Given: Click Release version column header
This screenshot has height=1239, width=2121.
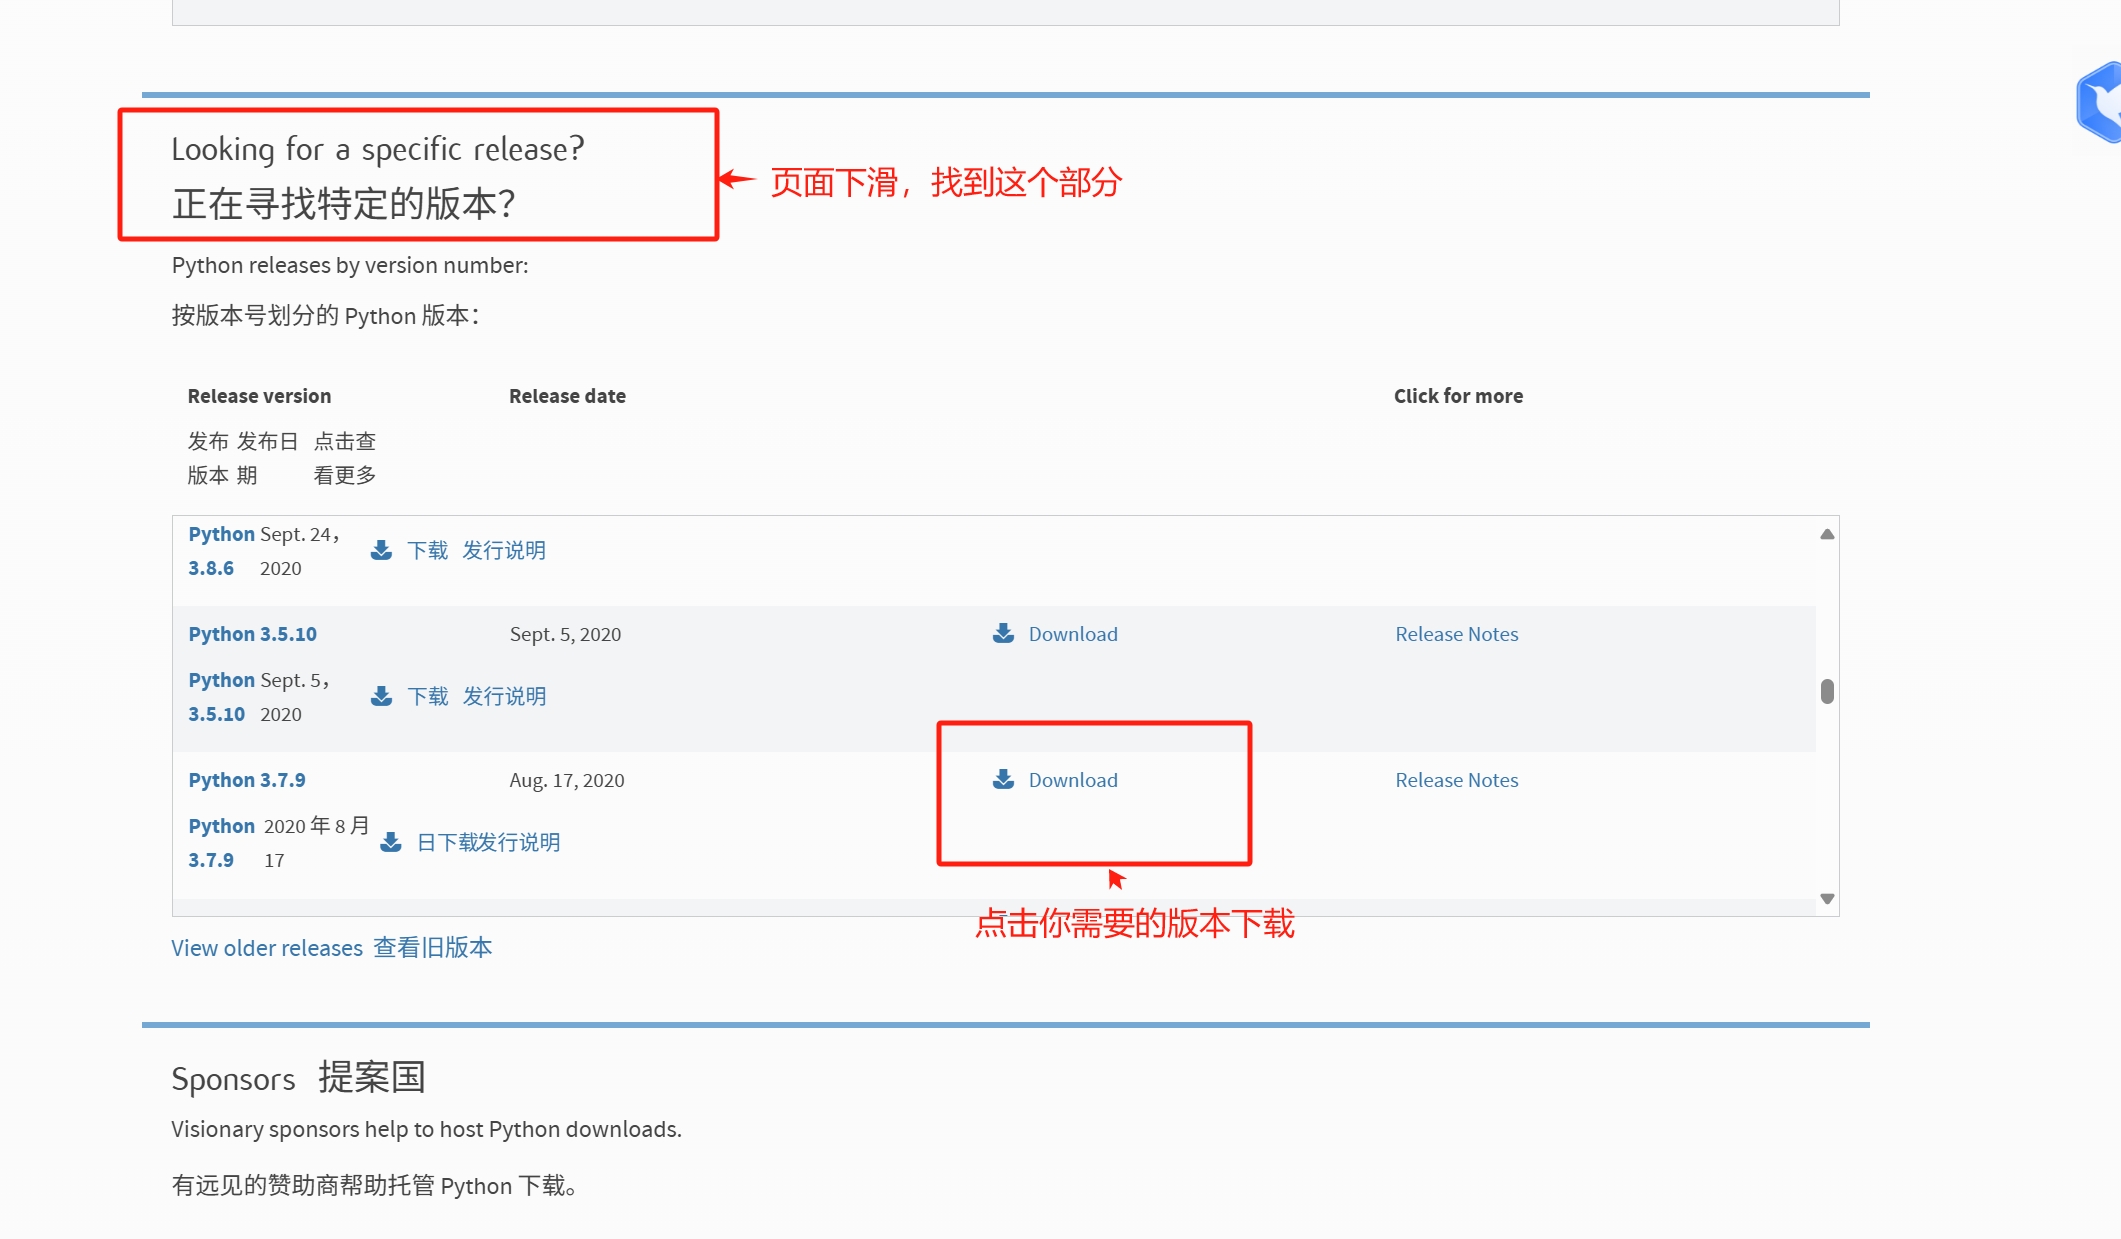Looking at the screenshot, I should [259, 396].
